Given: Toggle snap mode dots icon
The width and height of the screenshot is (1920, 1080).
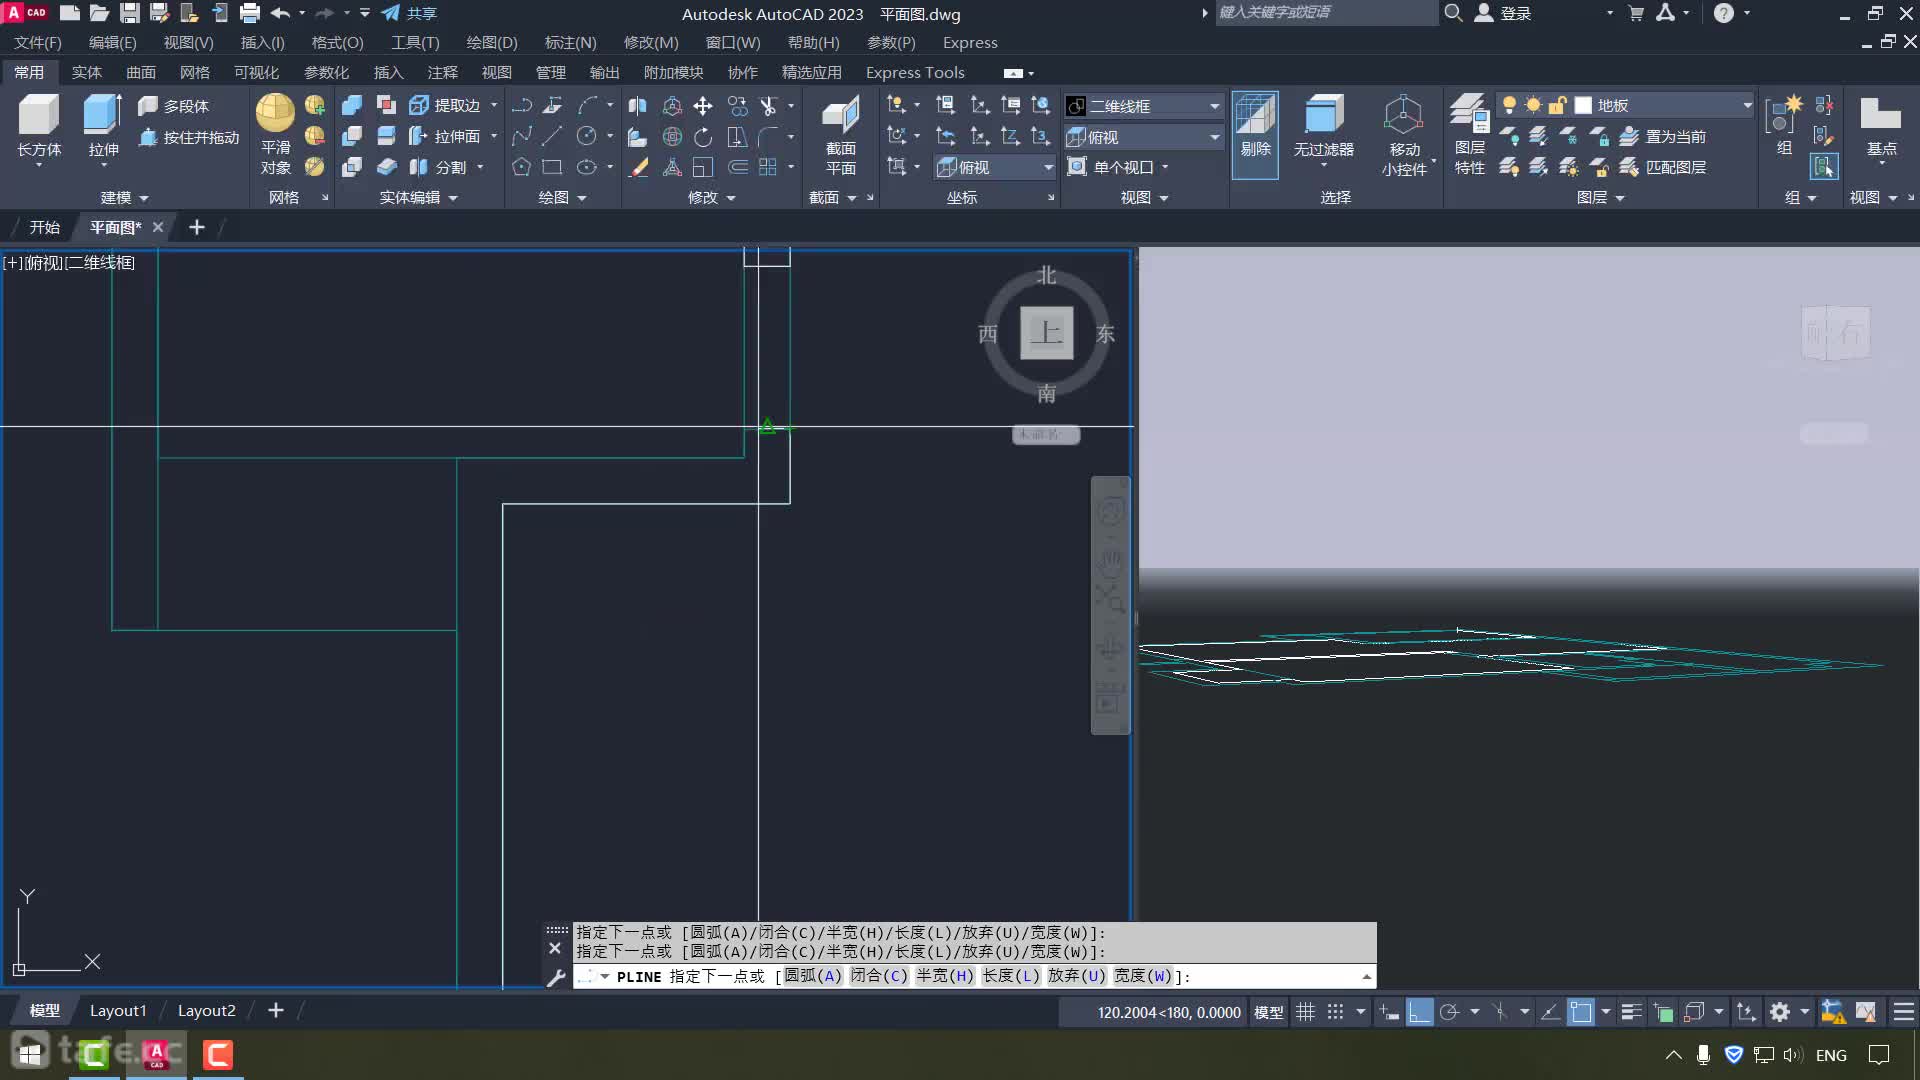Looking at the screenshot, I should pyautogui.click(x=1335, y=1012).
